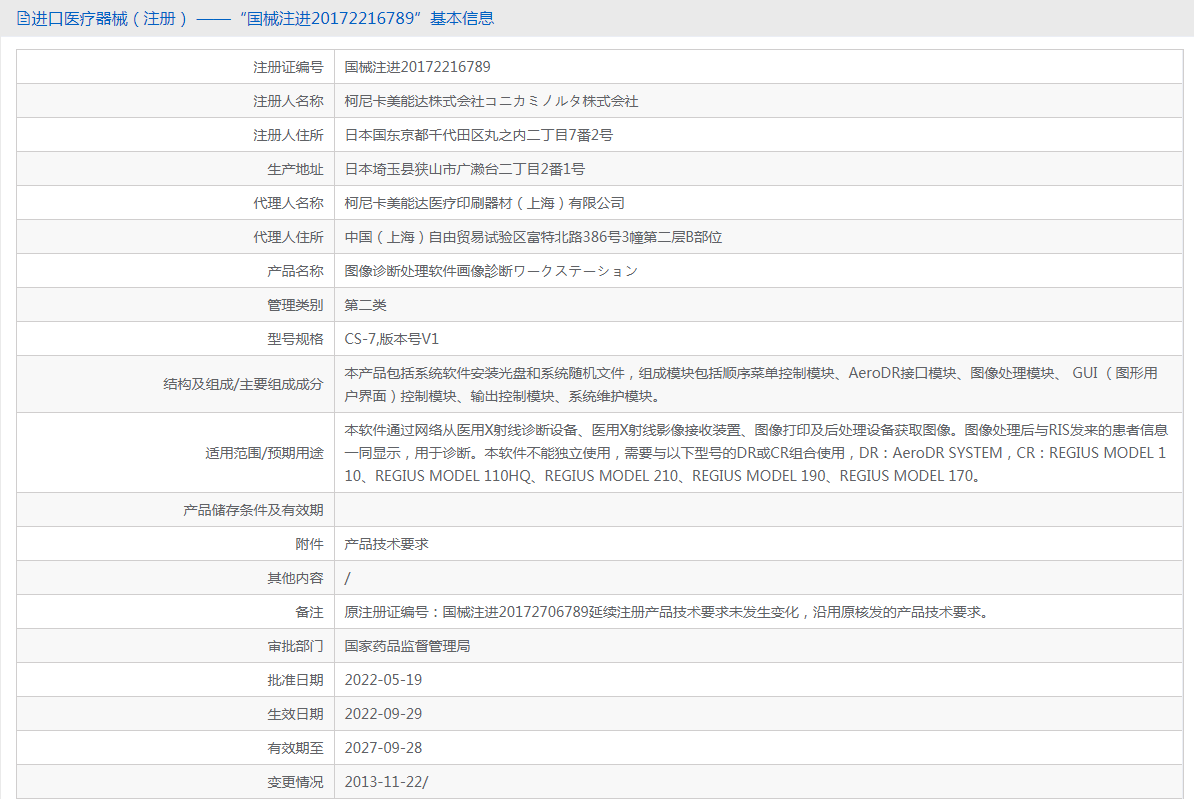Select registration number 国械注进20172216789 in the table

(417, 67)
